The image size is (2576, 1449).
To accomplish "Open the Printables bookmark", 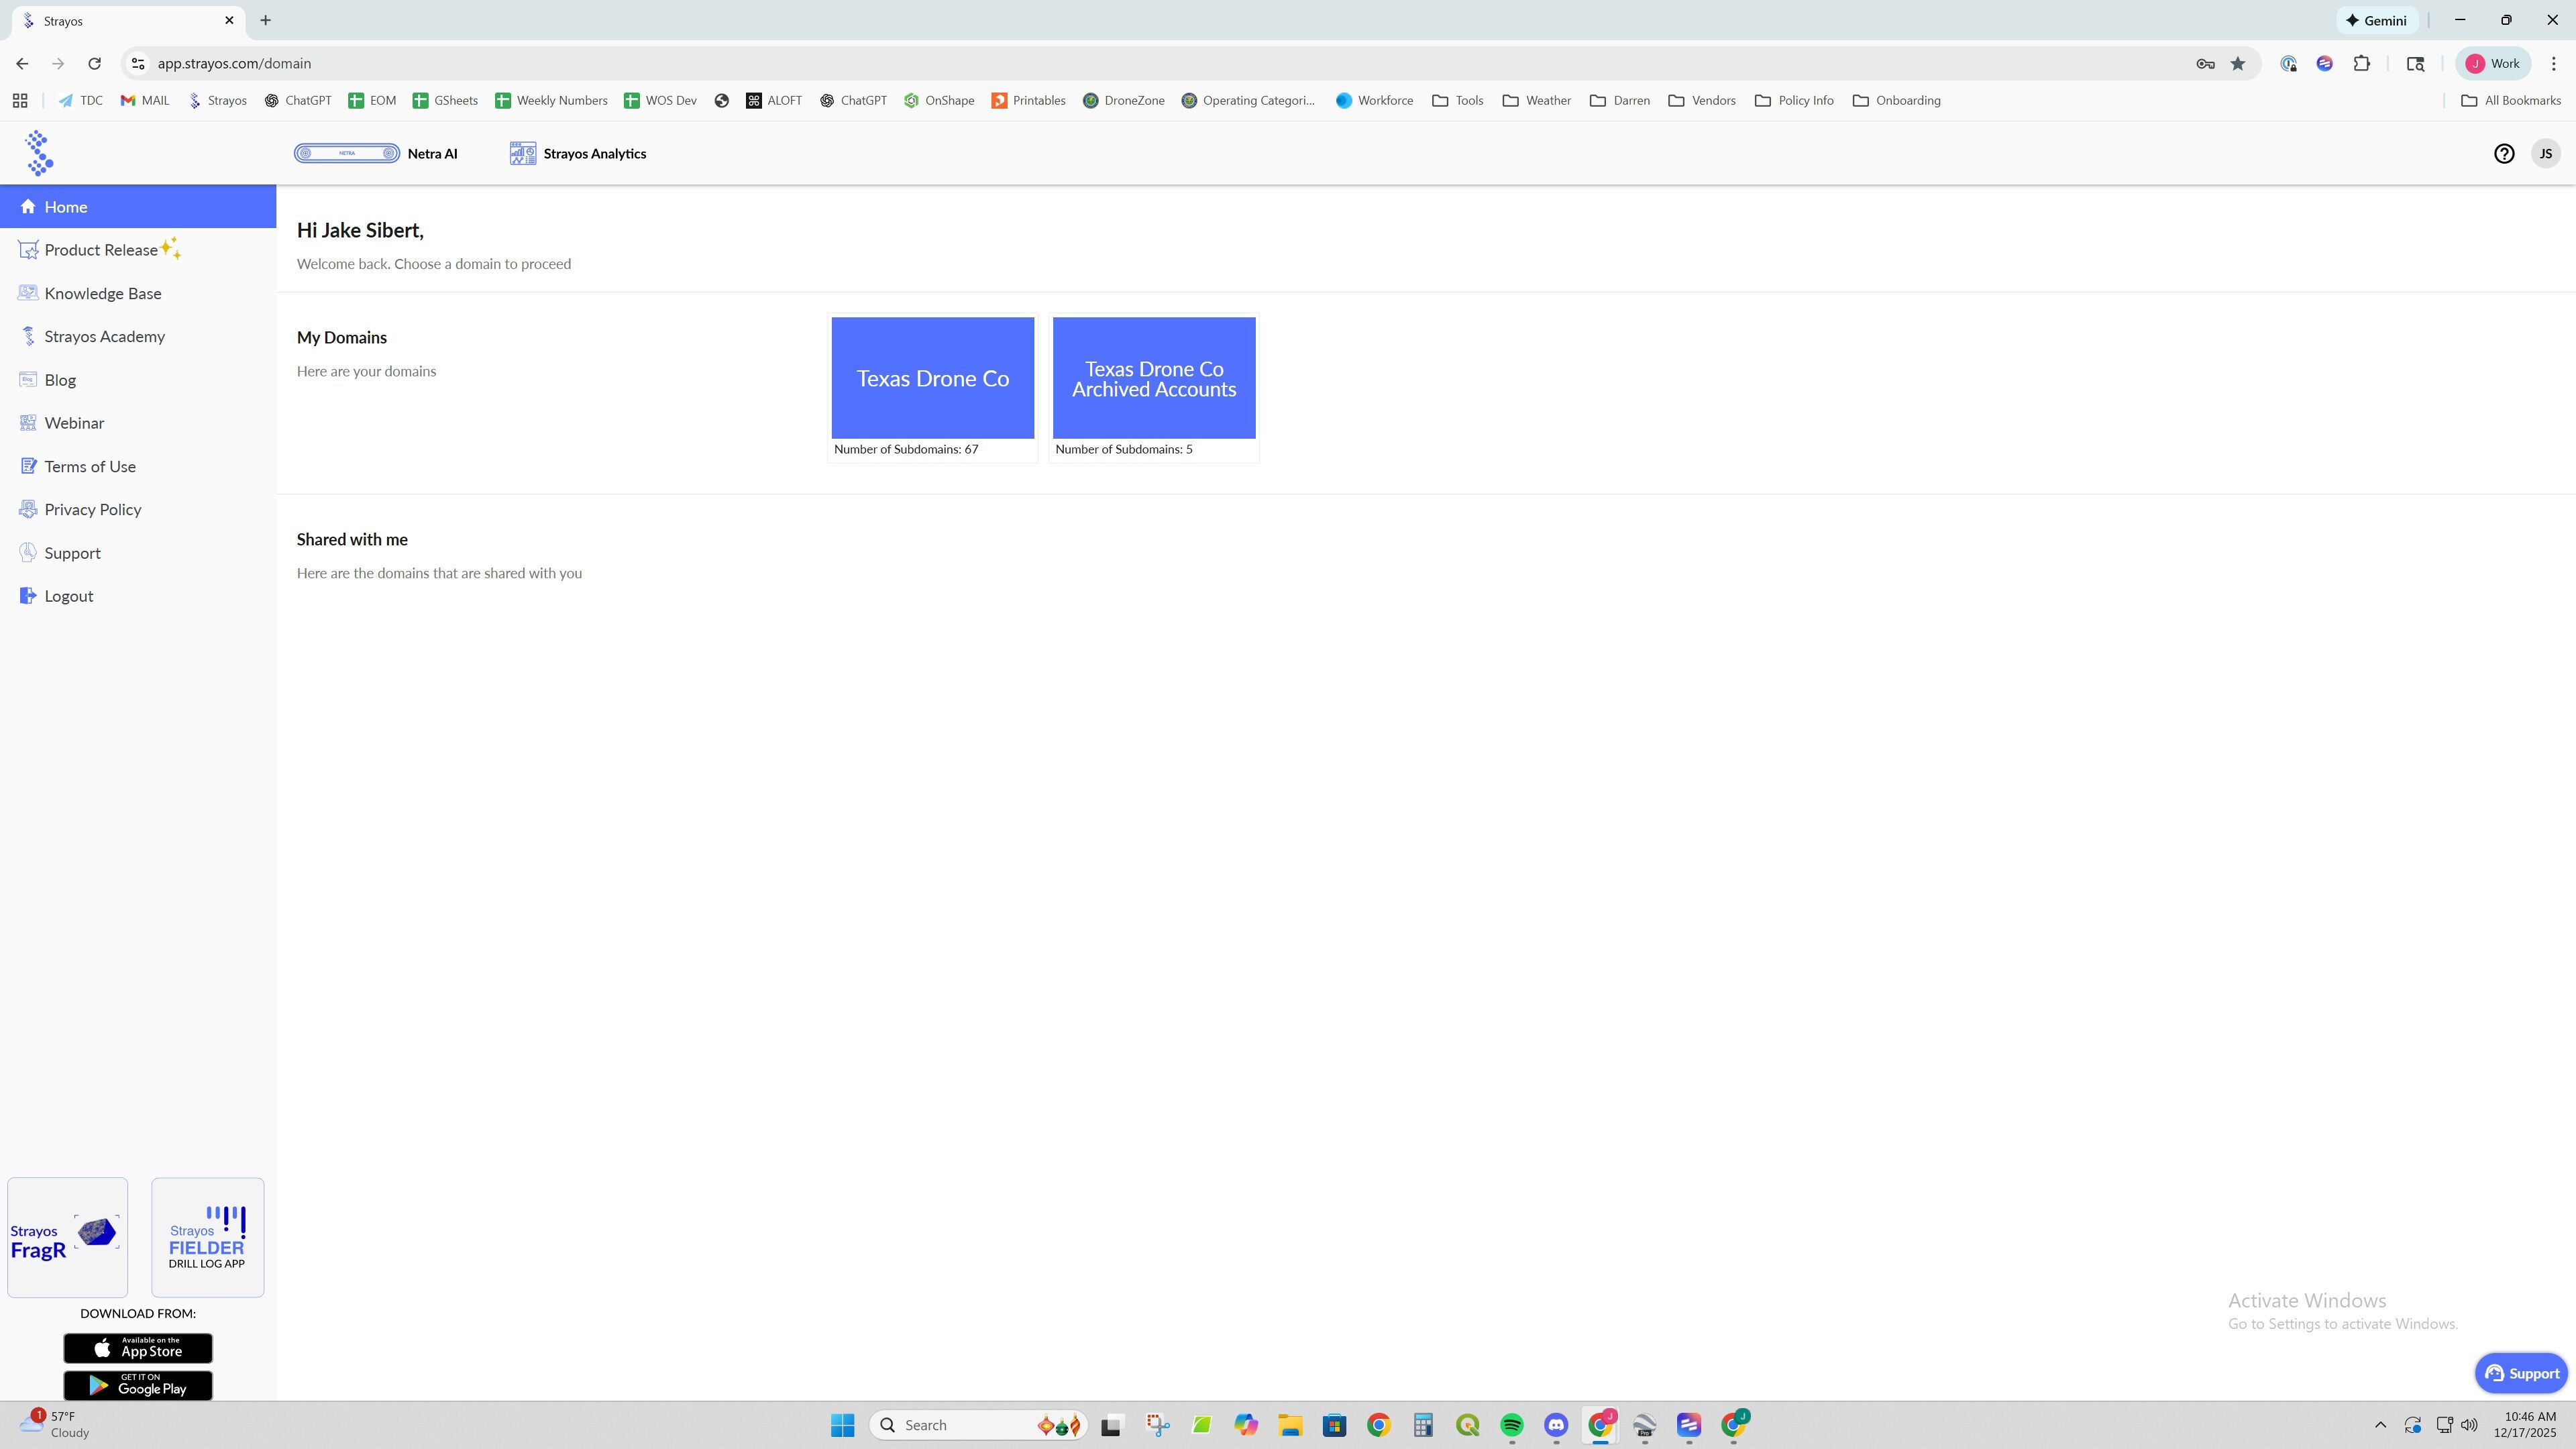I will pos(1028,100).
